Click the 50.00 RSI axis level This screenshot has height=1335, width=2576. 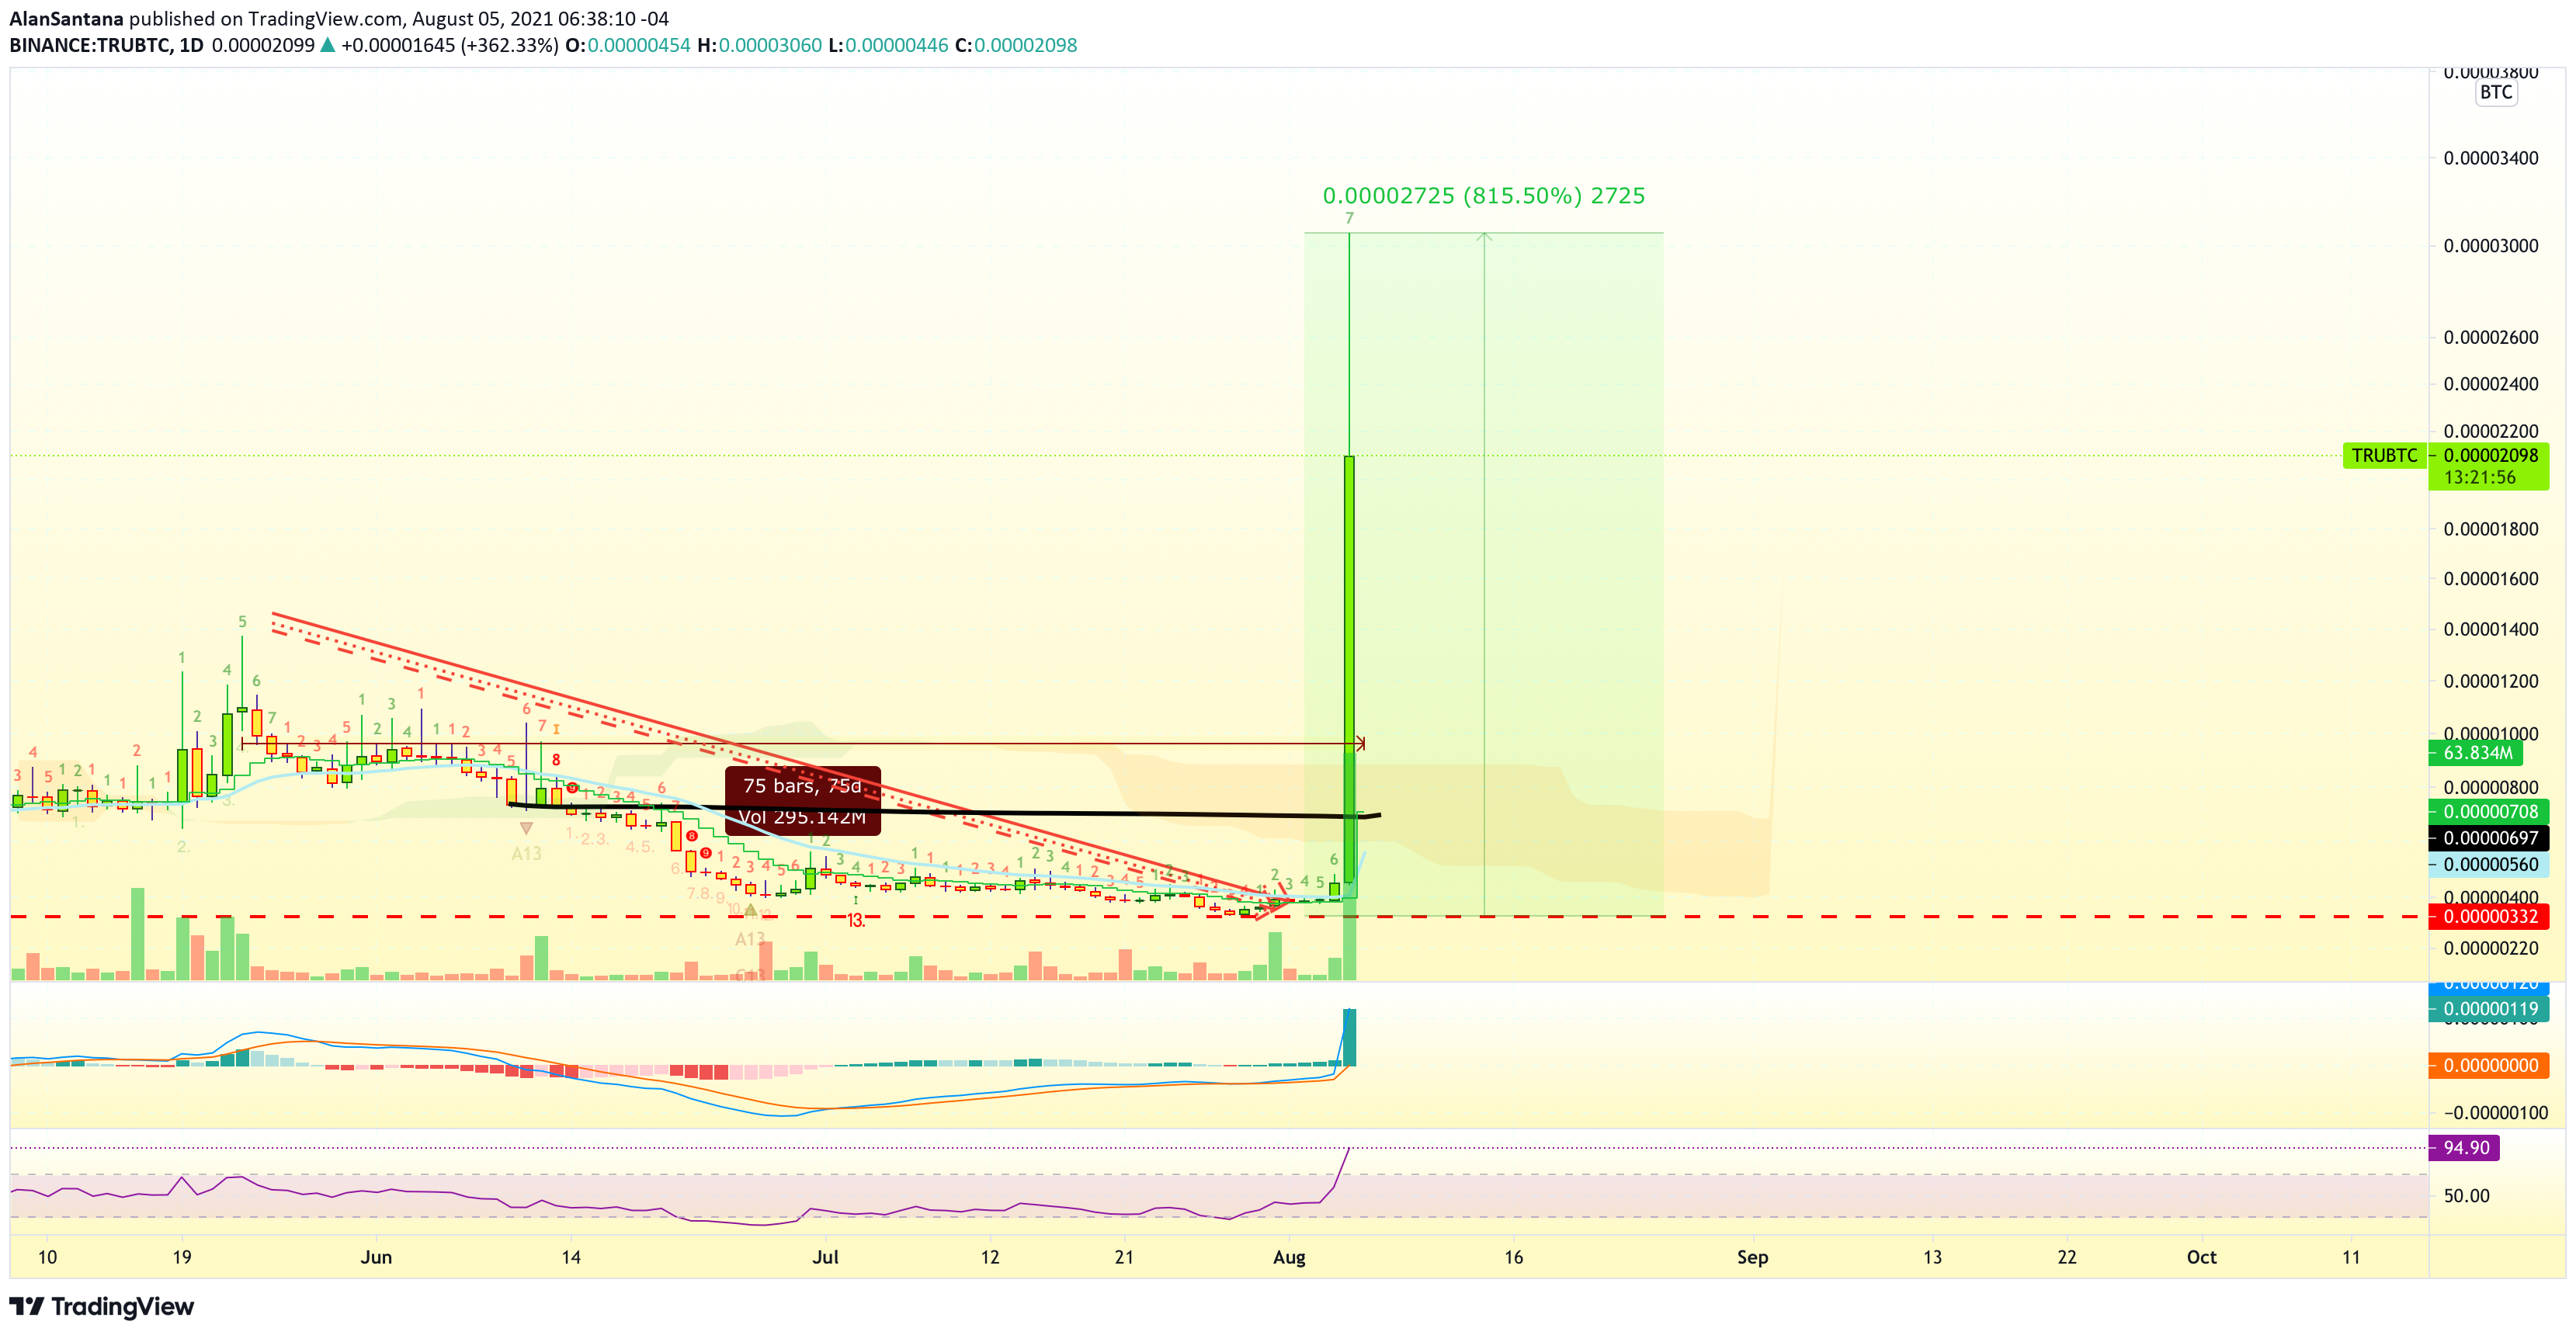(x=2467, y=1196)
